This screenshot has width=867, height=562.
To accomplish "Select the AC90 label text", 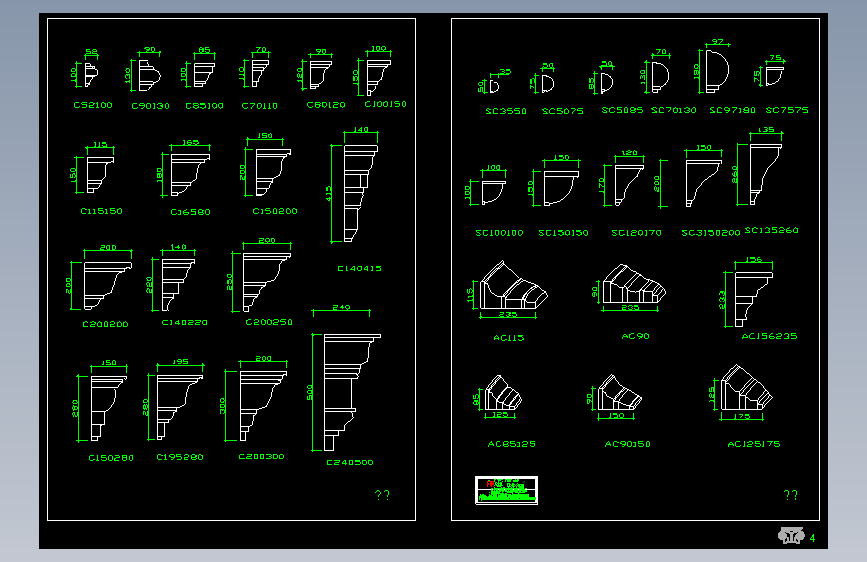I will (635, 336).
